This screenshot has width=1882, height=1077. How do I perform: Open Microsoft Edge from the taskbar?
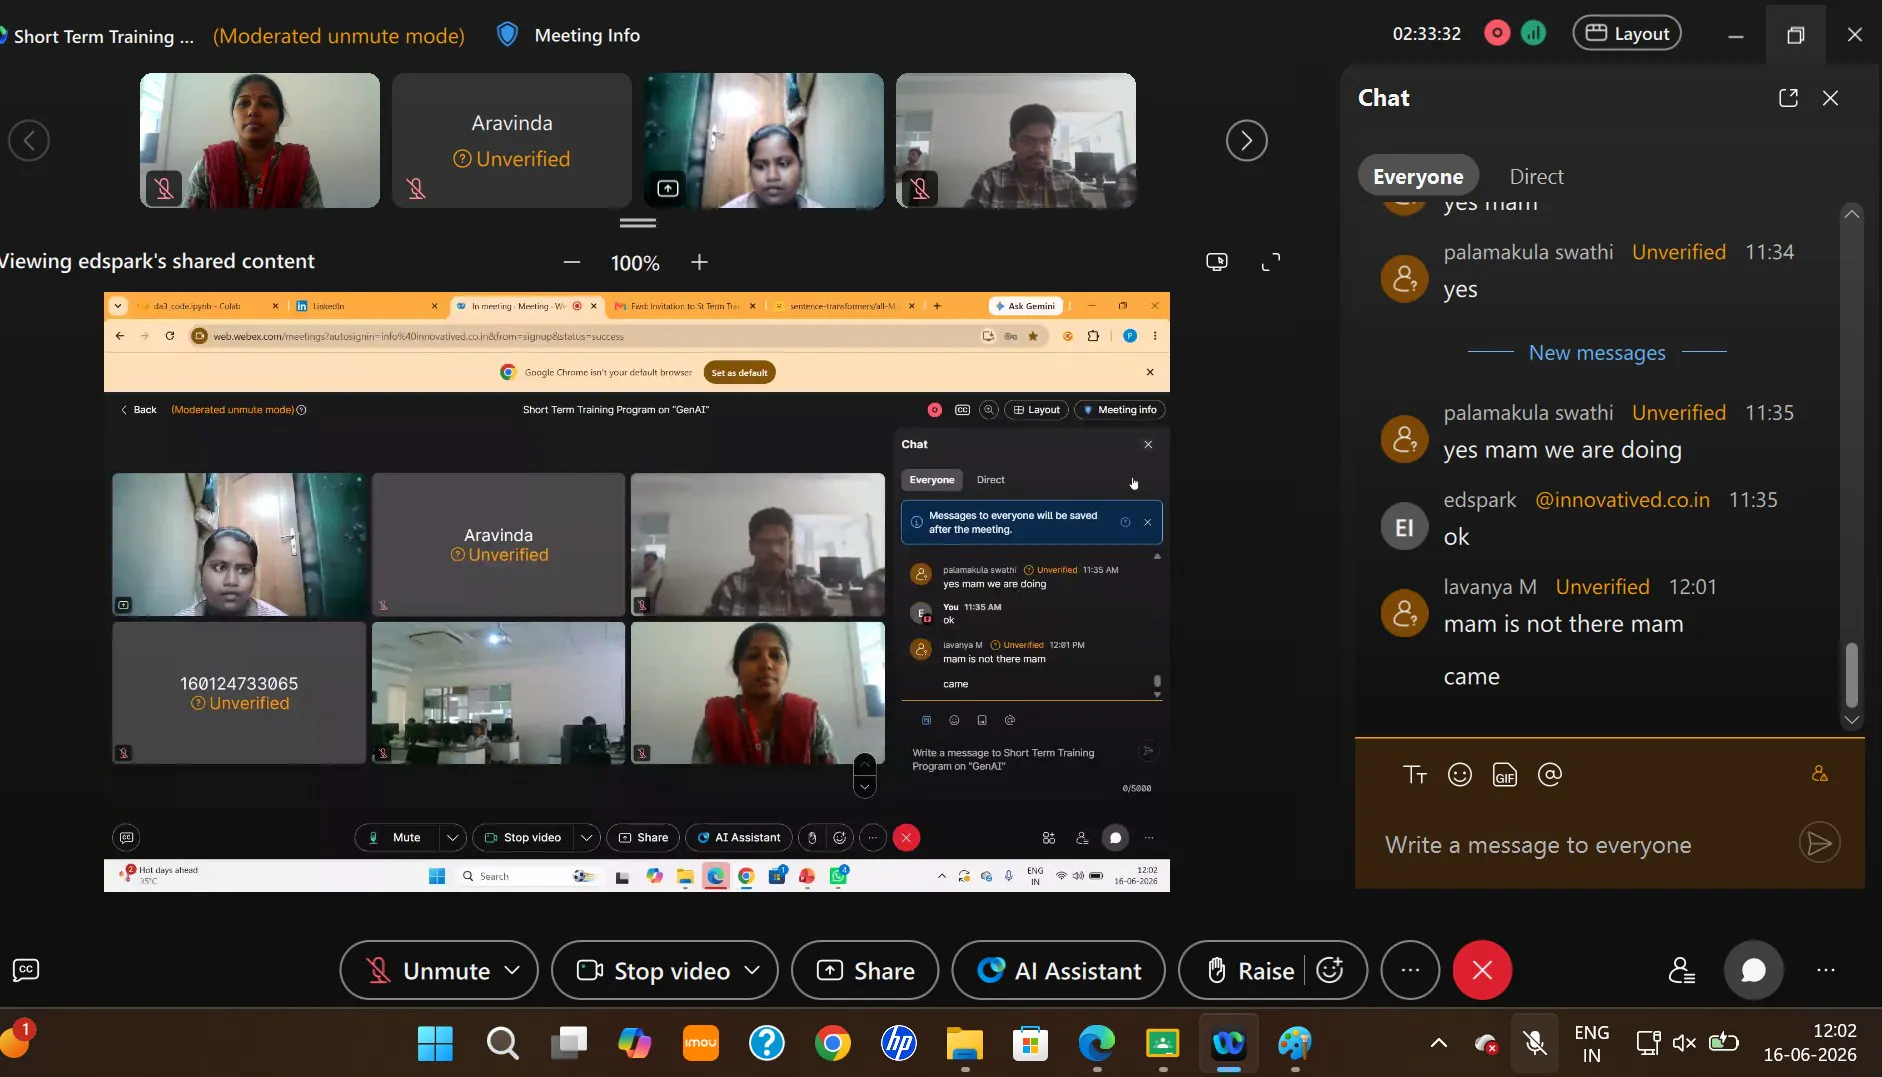coord(1097,1044)
